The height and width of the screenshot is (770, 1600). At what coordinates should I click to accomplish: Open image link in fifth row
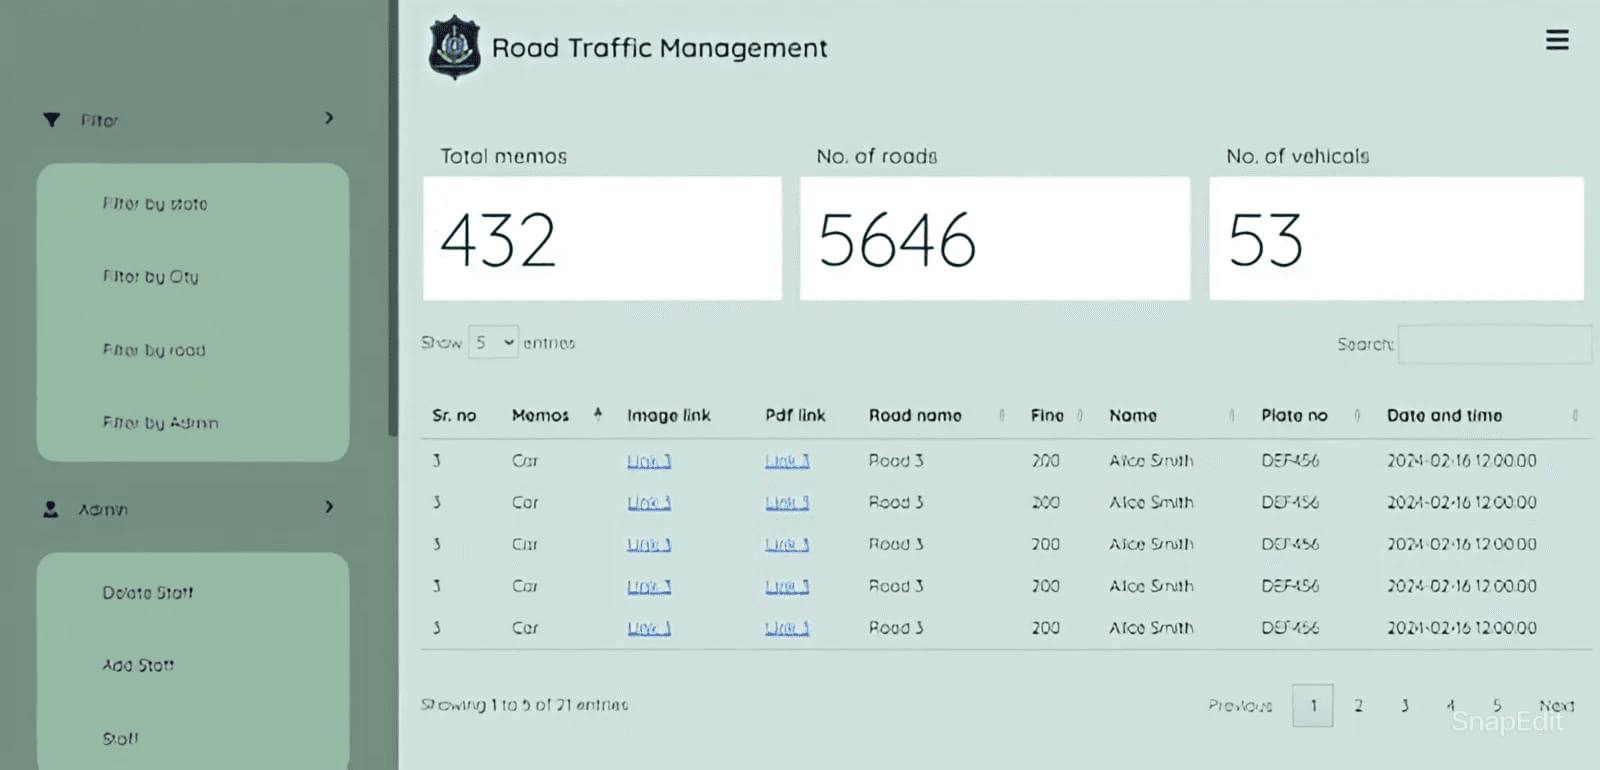pos(649,629)
